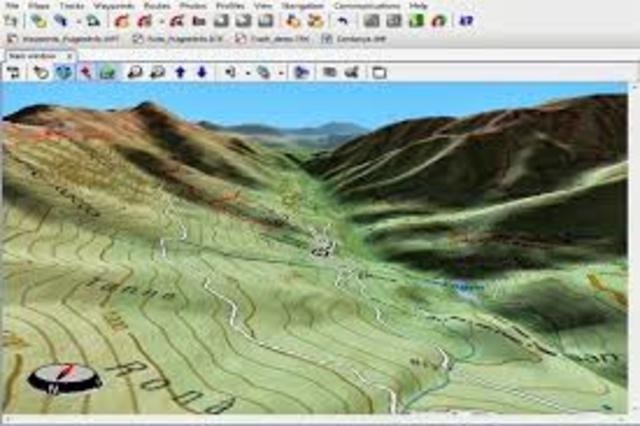The width and height of the screenshot is (640, 426).
Task: Toggle the blue 3D view button
Action: click(x=63, y=73)
